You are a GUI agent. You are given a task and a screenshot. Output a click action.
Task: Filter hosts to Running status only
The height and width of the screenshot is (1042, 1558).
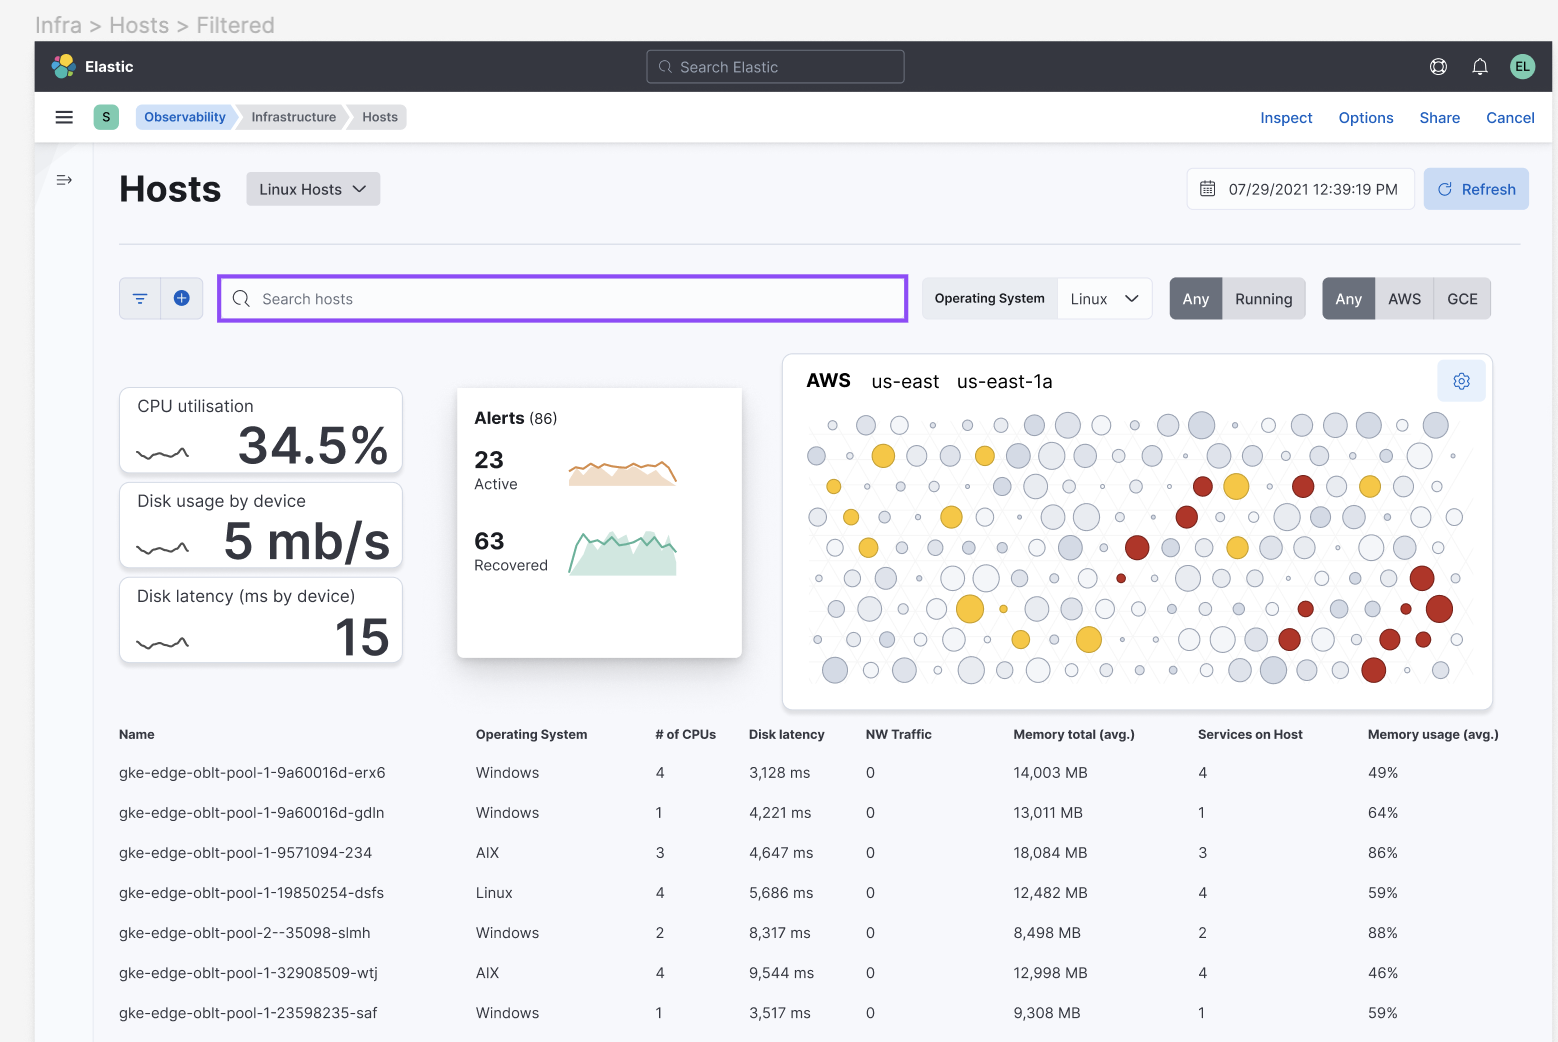click(1263, 298)
